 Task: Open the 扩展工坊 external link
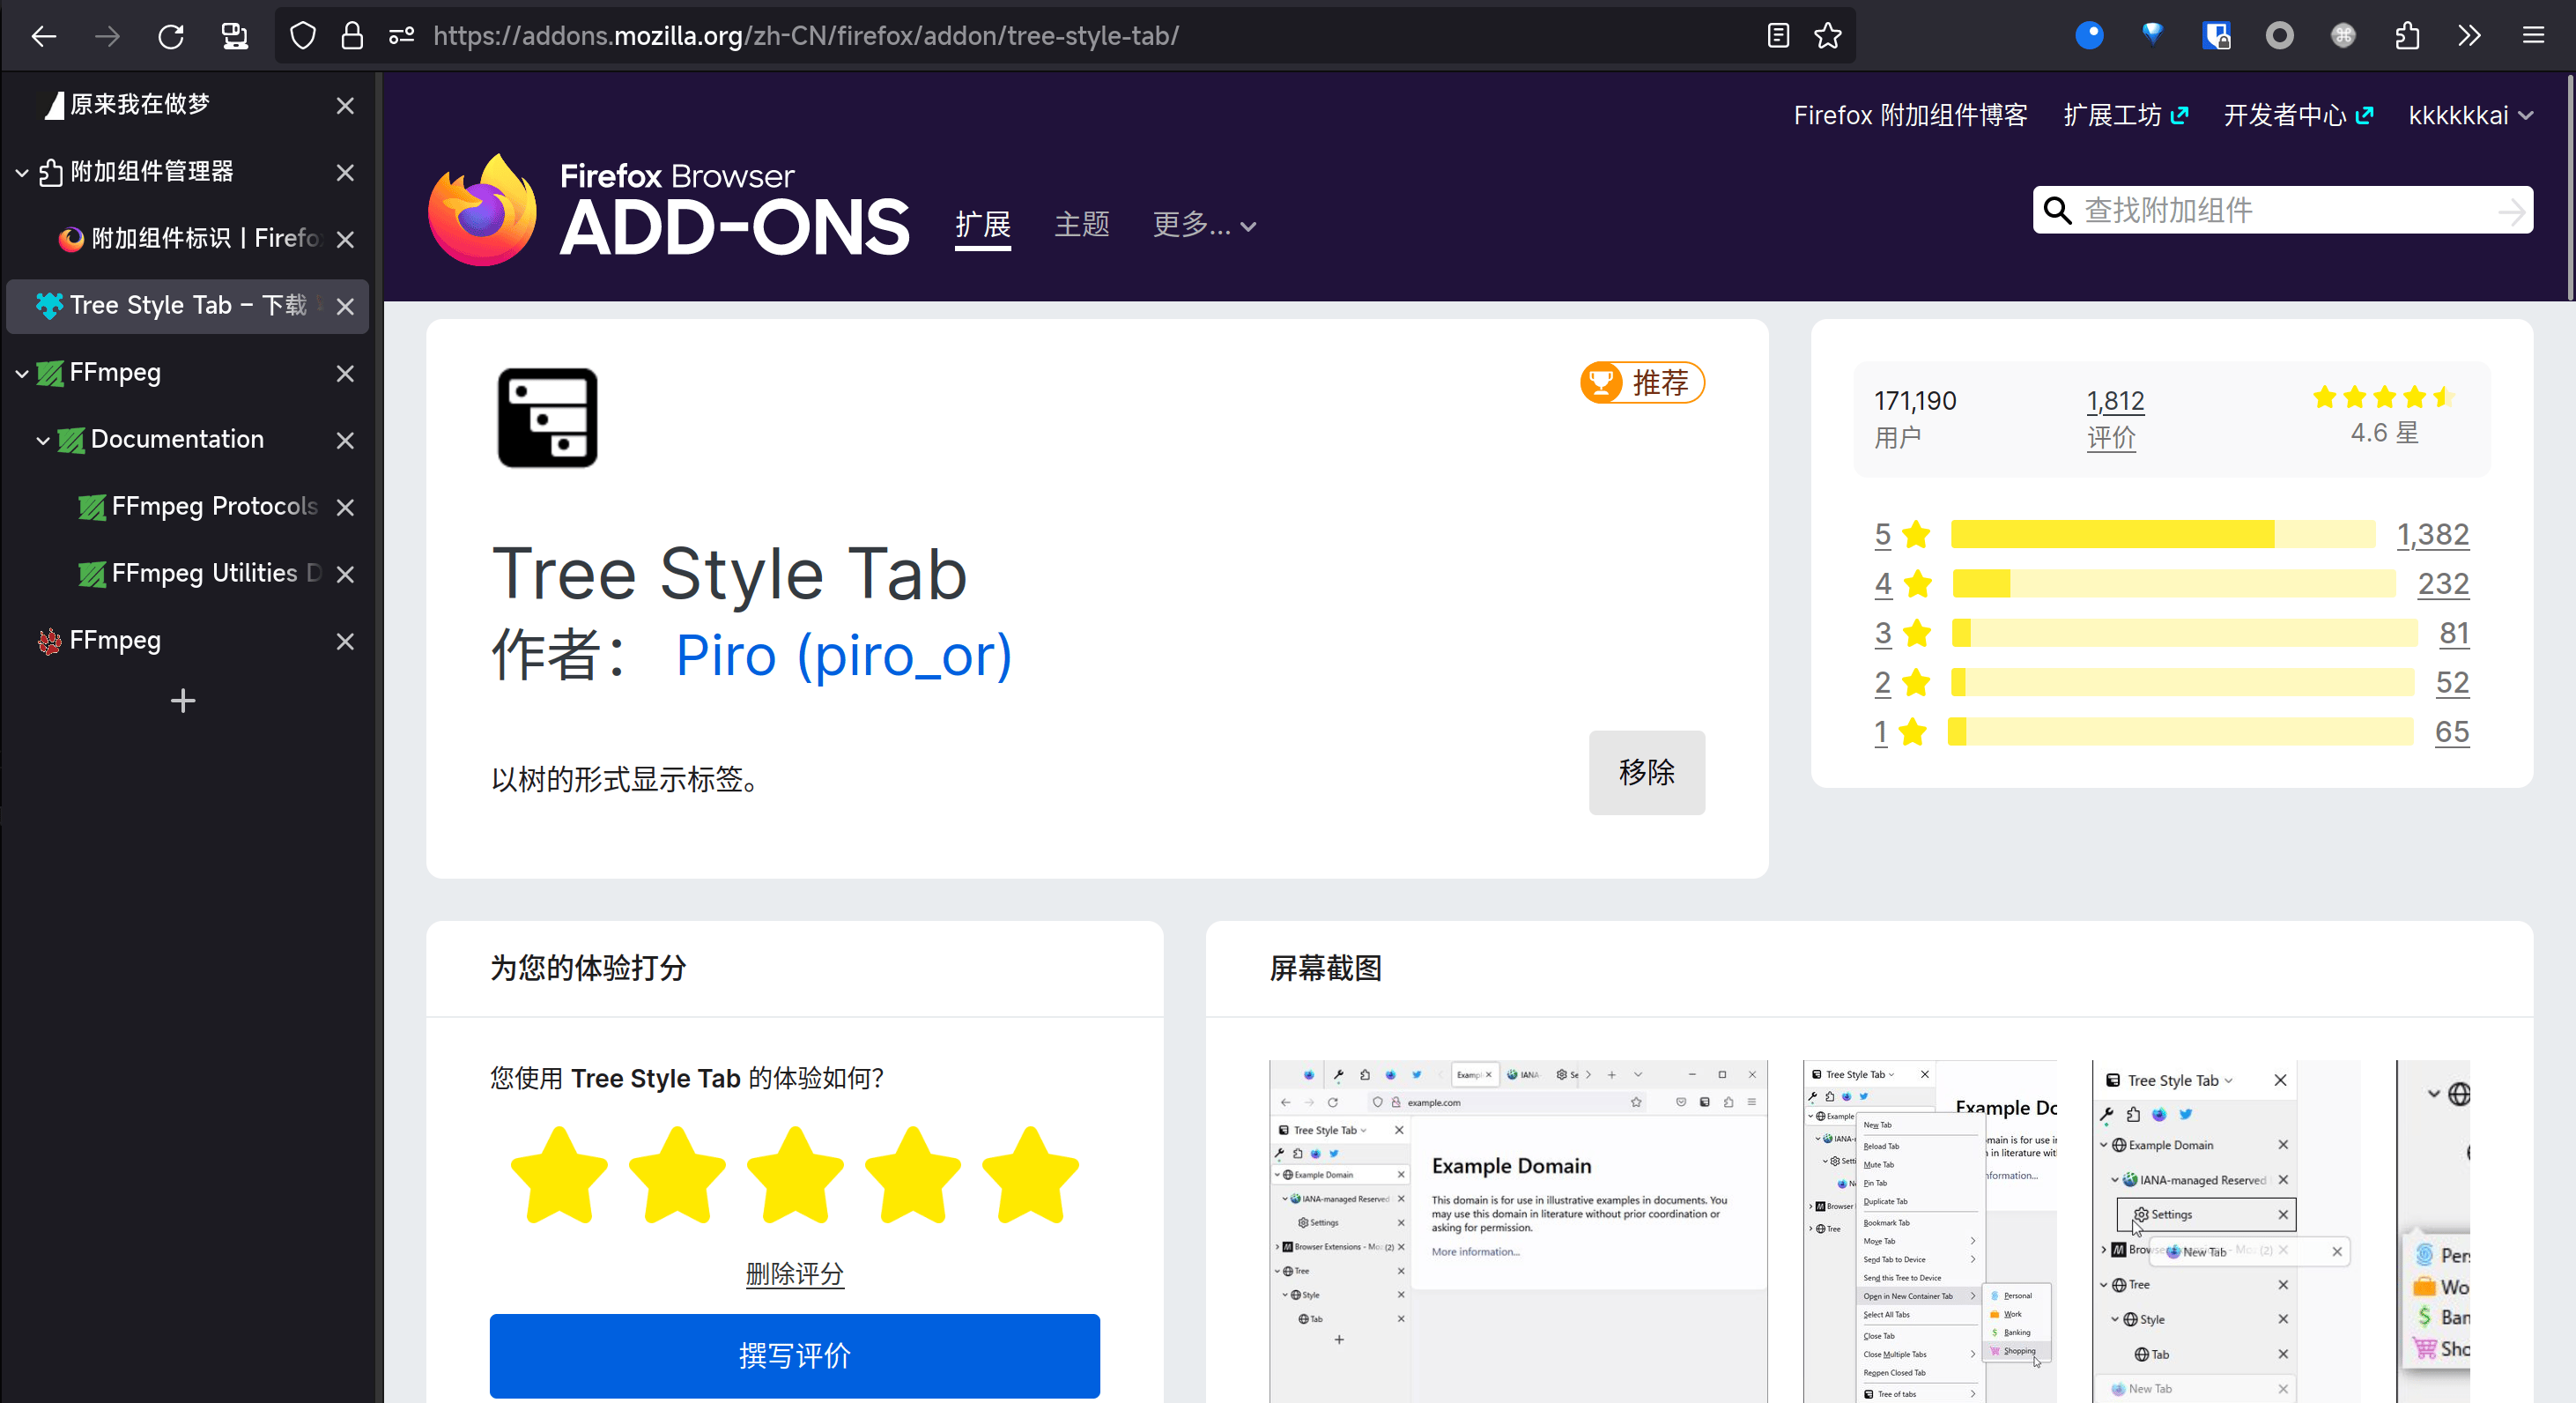pos(2126,115)
